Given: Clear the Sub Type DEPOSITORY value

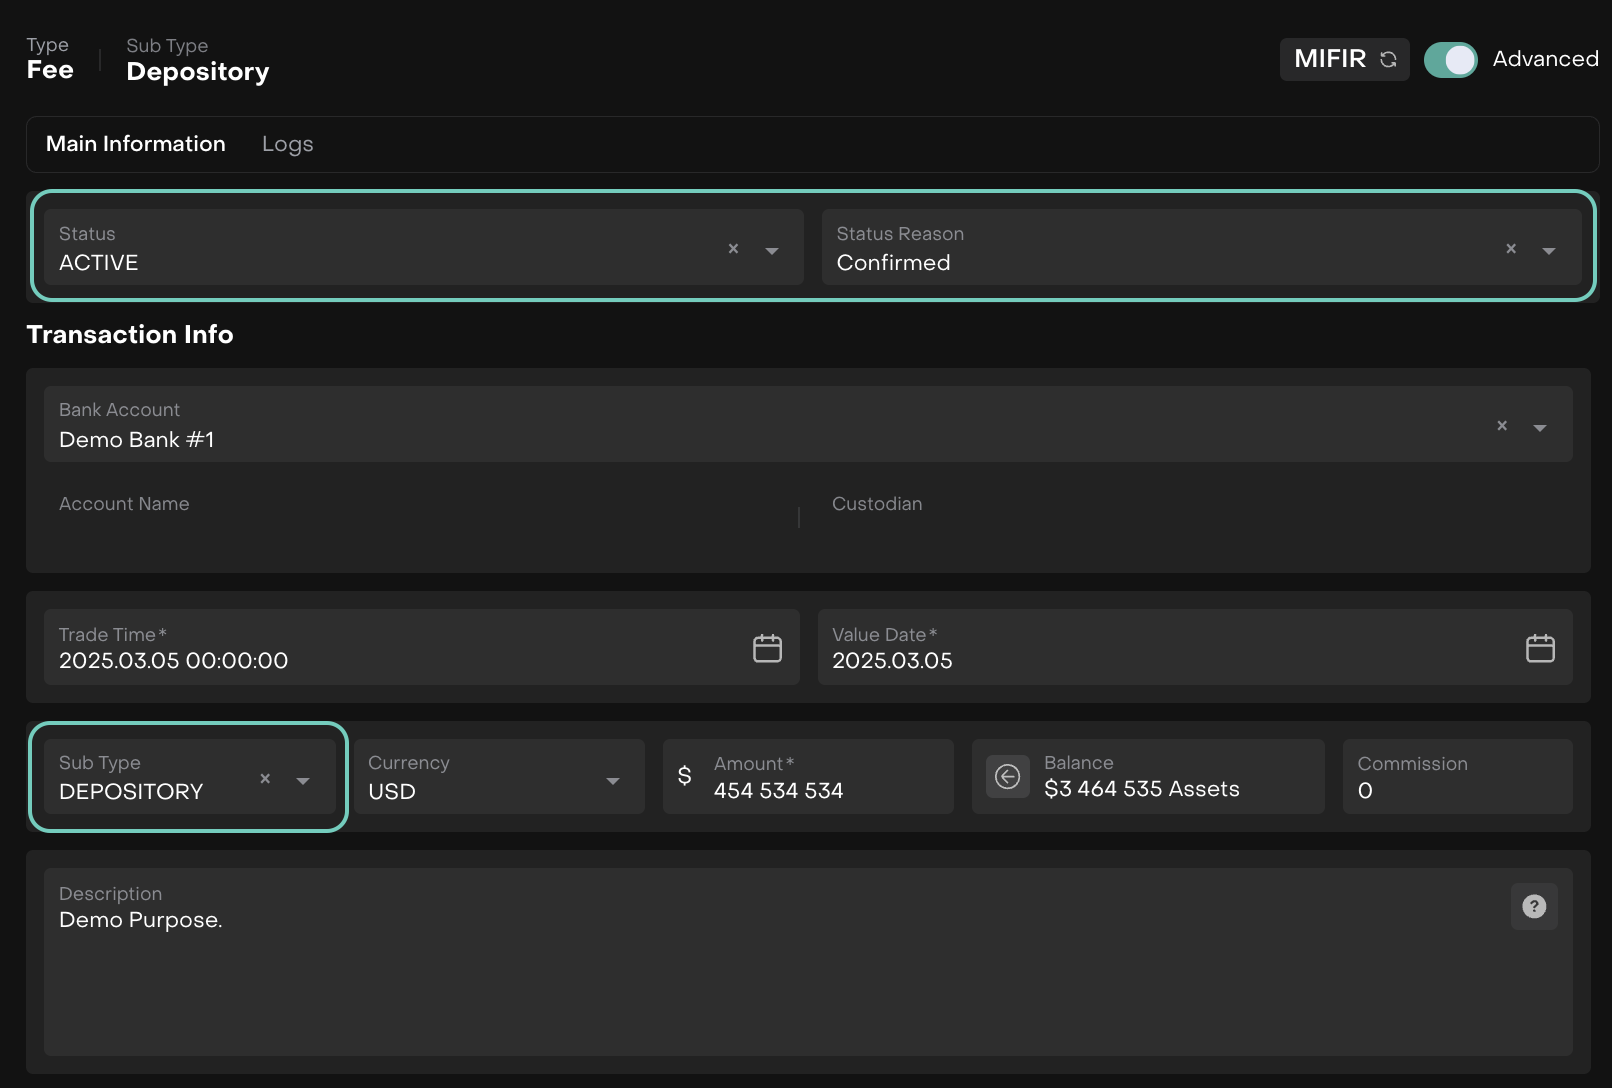Looking at the screenshot, I should coord(265,779).
